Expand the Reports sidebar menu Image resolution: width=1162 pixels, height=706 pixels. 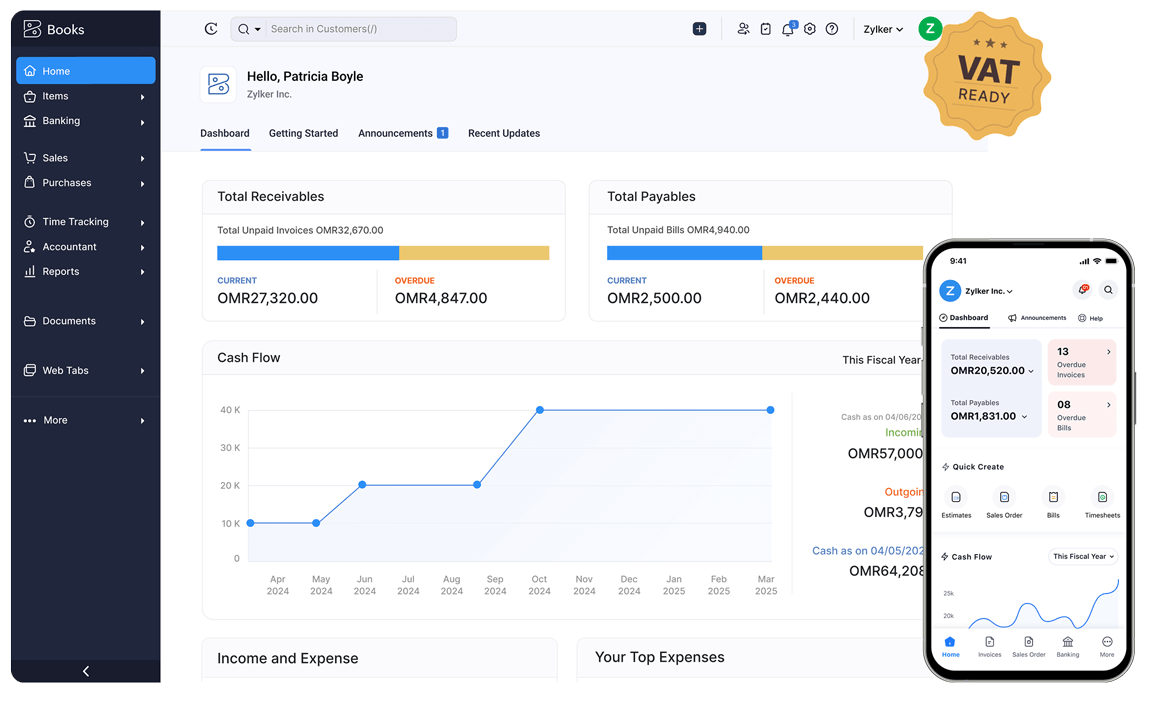pos(85,271)
